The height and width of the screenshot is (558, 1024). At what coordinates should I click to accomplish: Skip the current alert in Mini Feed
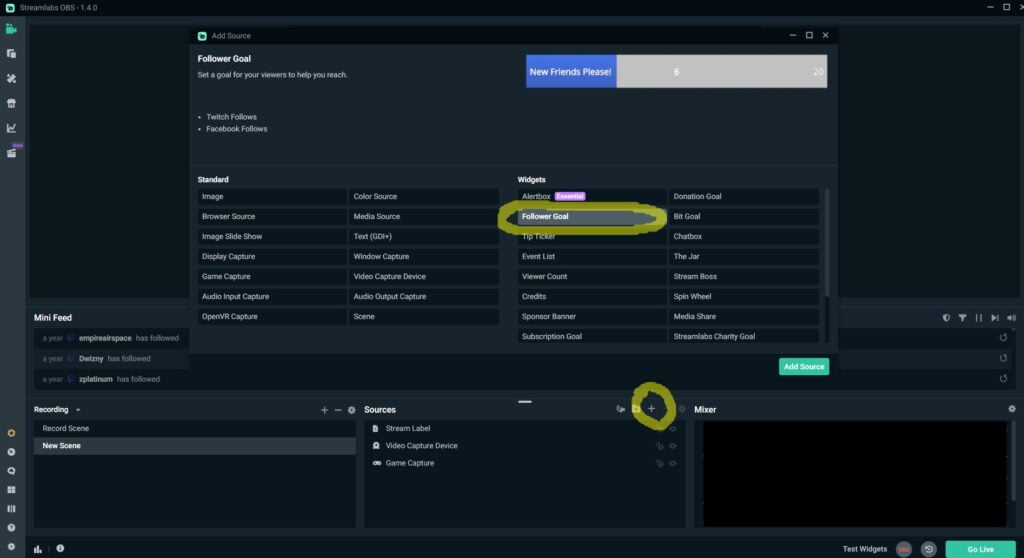click(995, 318)
